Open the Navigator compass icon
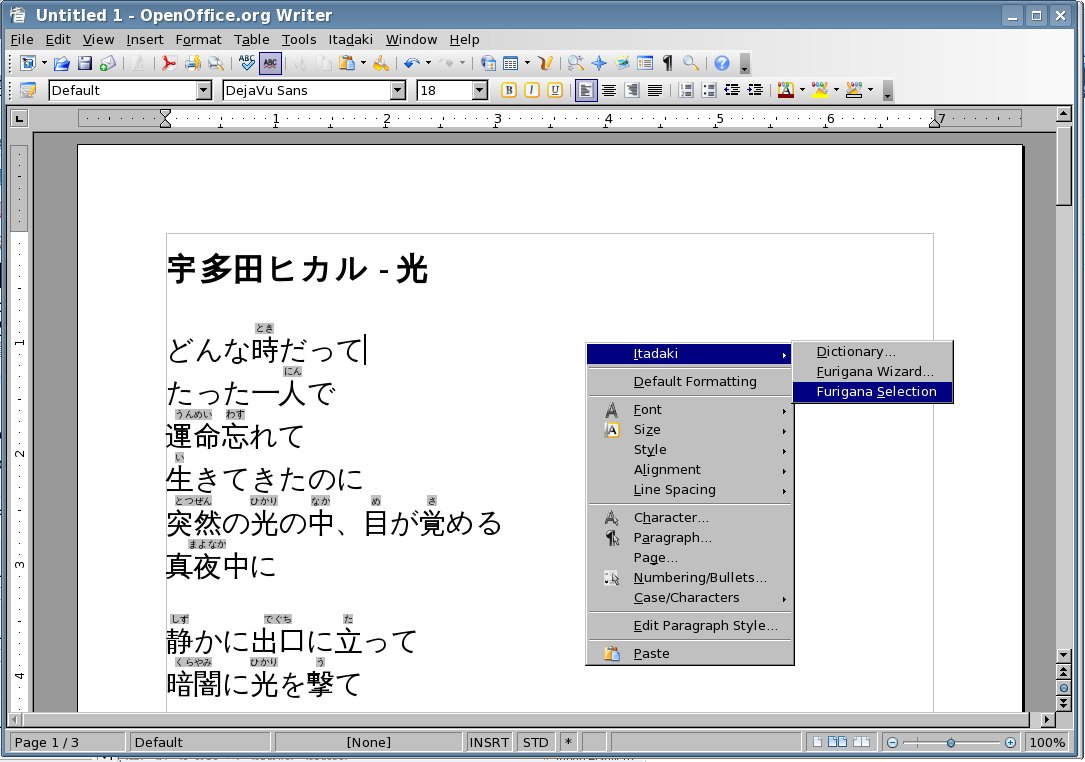The image size is (1085, 762). pos(599,63)
